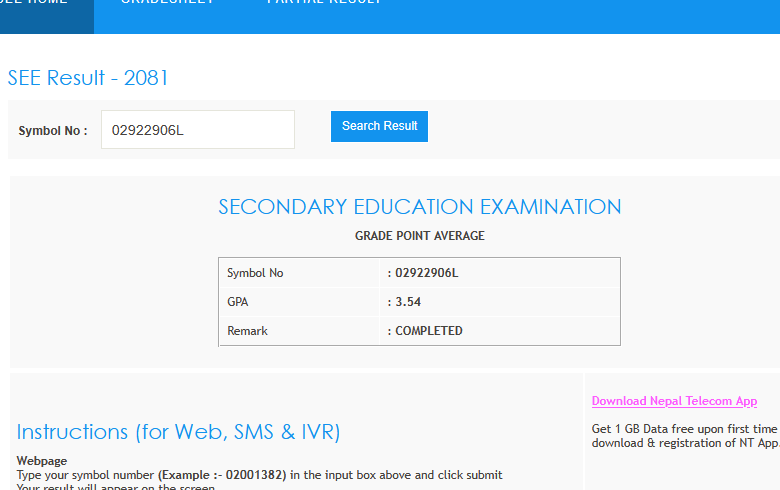The height and width of the screenshot is (490, 780).
Task: Click the Symbol No input field
Action: (x=198, y=130)
